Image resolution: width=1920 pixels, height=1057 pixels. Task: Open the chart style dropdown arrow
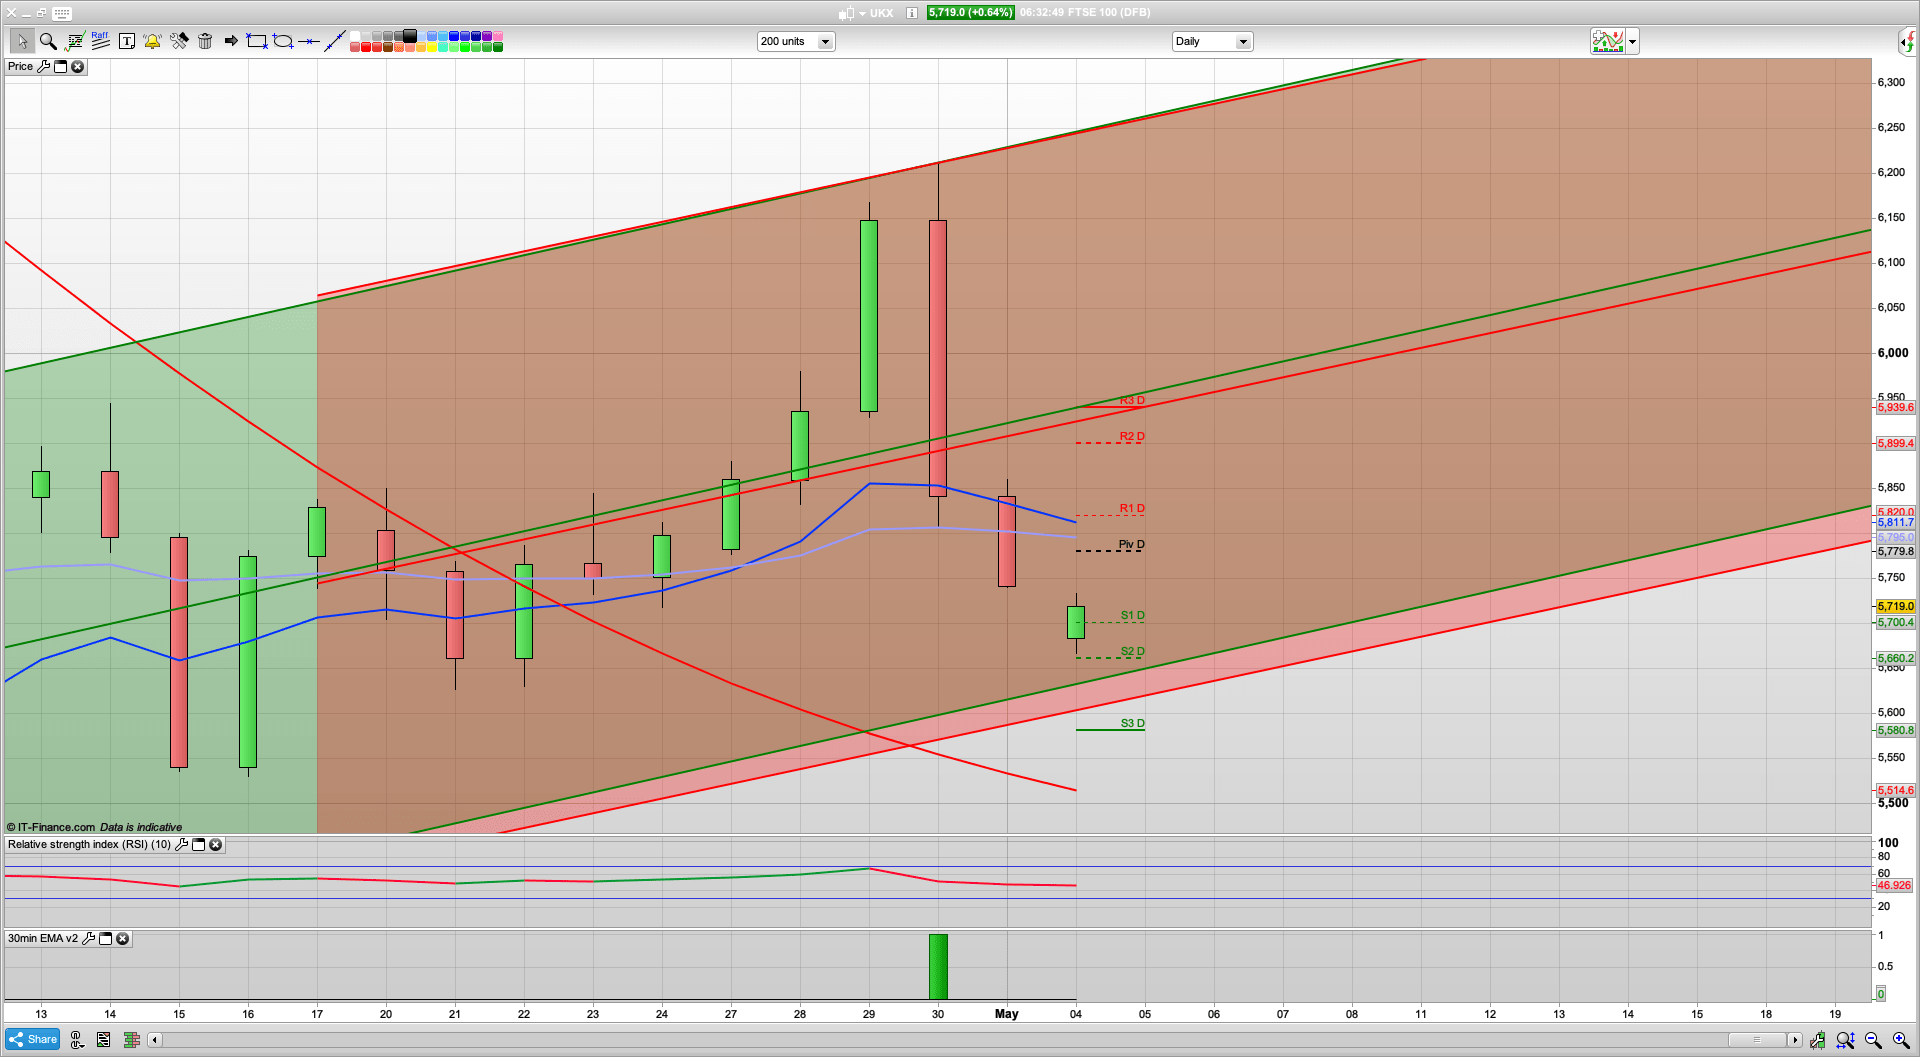(x=1632, y=42)
